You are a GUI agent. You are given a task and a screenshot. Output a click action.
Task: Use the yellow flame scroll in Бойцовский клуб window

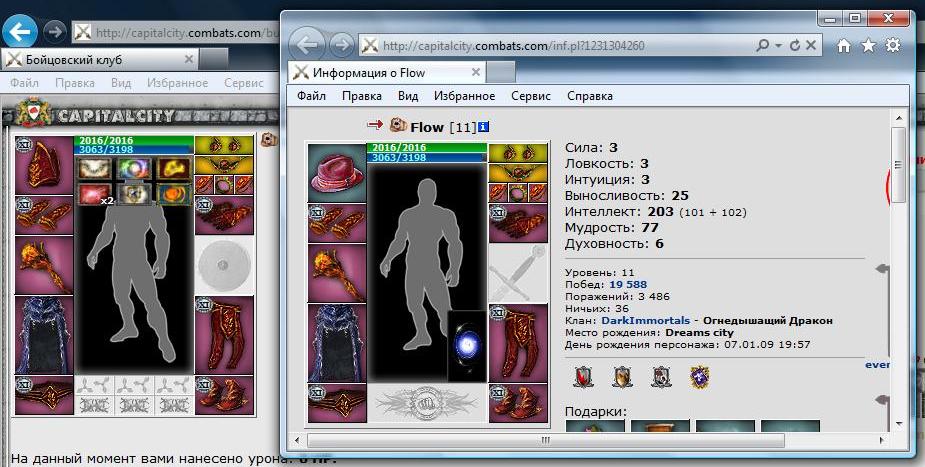173,169
